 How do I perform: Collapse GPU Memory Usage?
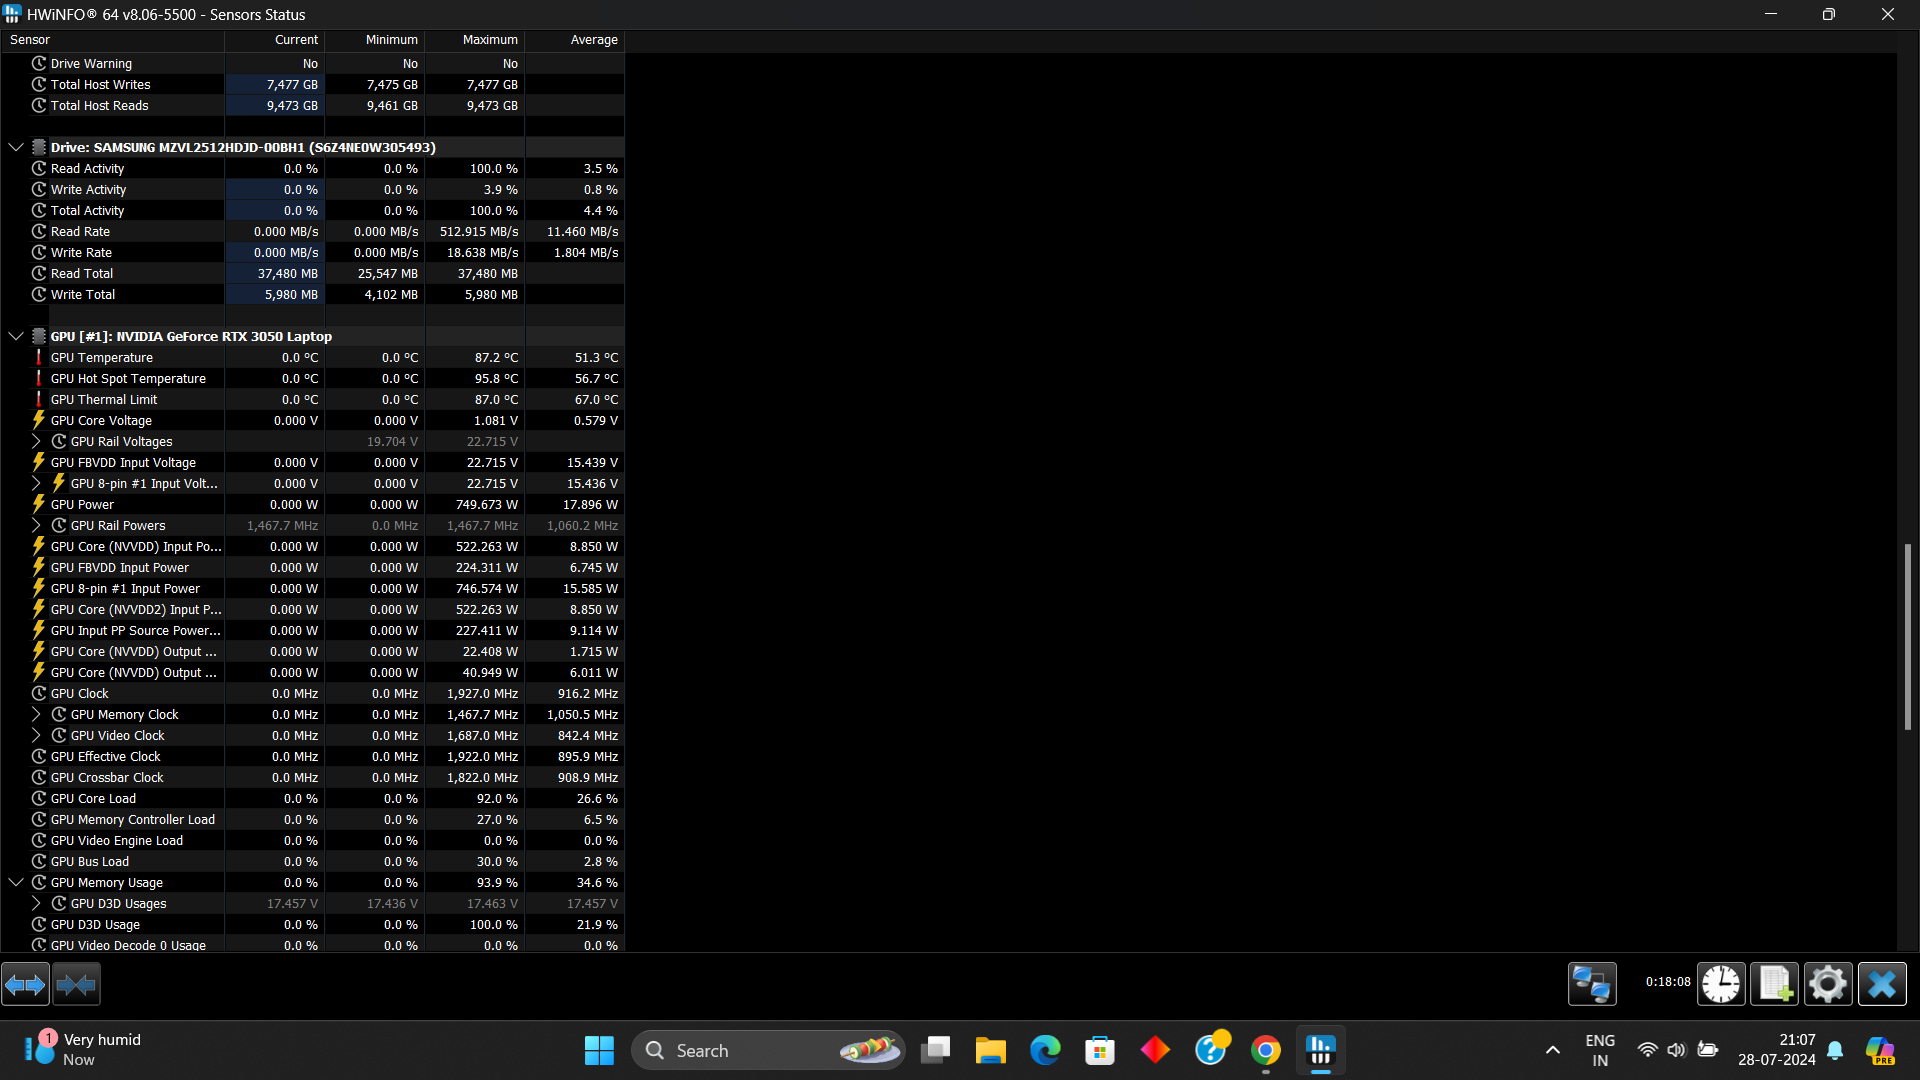click(x=16, y=883)
